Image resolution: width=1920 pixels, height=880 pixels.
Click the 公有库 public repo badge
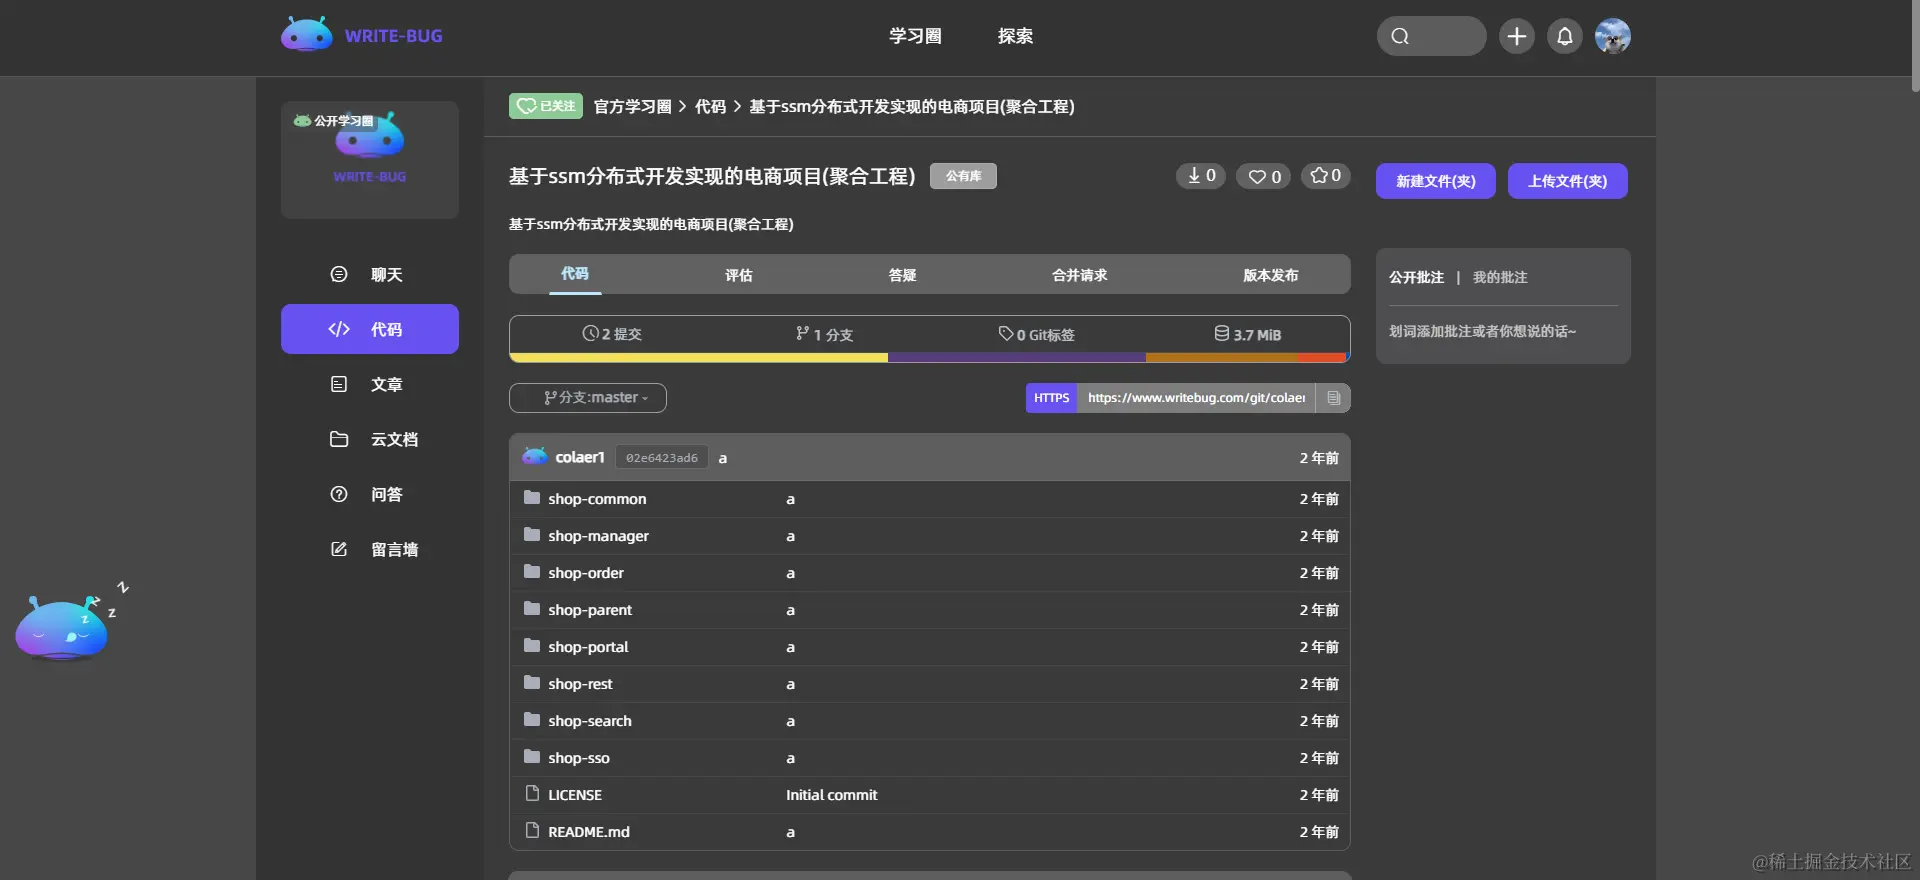[x=963, y=176]
